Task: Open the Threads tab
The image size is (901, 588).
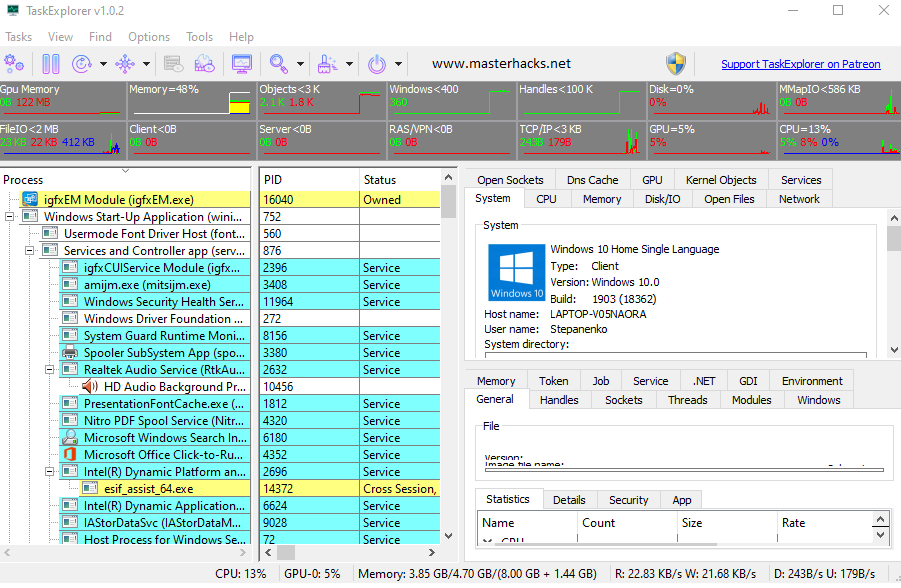Action: tap(687, 400)
